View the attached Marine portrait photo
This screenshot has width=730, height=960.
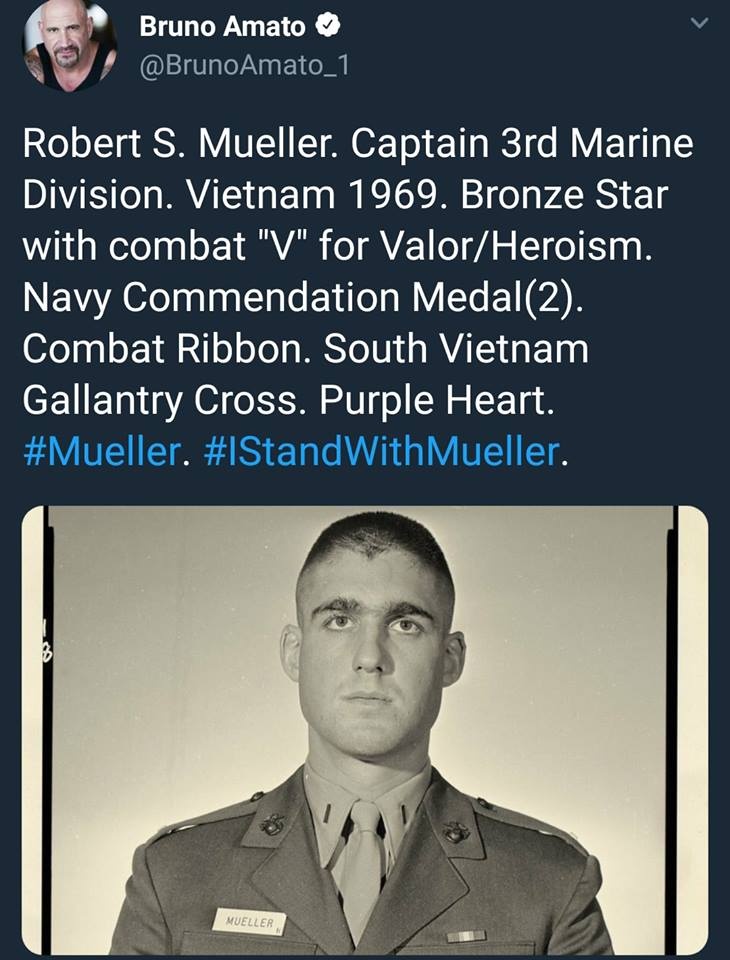[365, 730]
